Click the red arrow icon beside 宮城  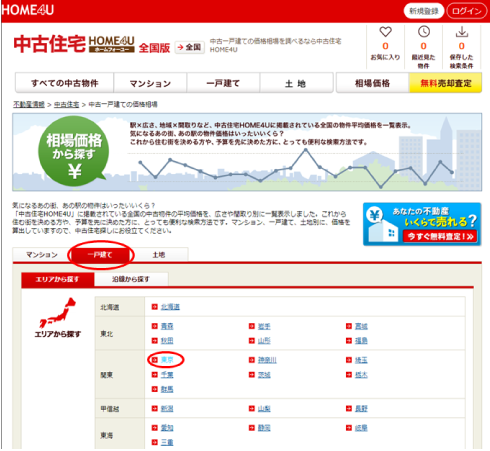pyautogui.click(x=349, y=326)
